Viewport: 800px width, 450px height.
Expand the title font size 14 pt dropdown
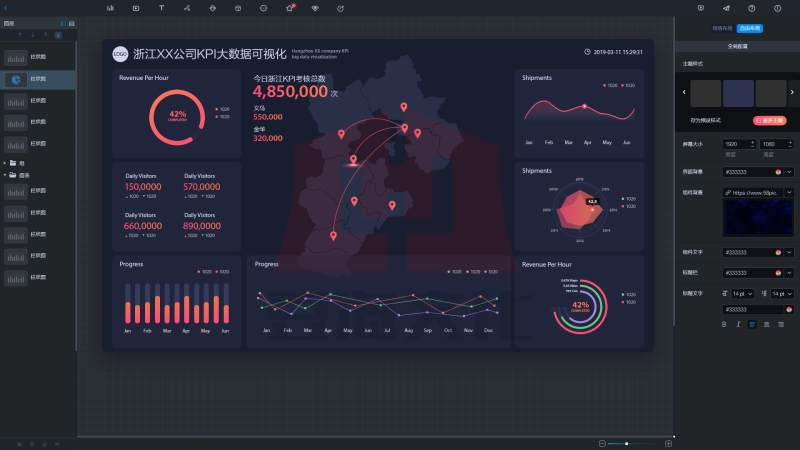(x=752, y=293)
